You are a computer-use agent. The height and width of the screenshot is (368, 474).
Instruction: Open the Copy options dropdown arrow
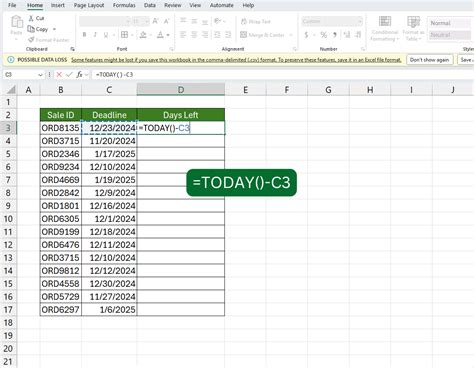click(x=54, y=29)
